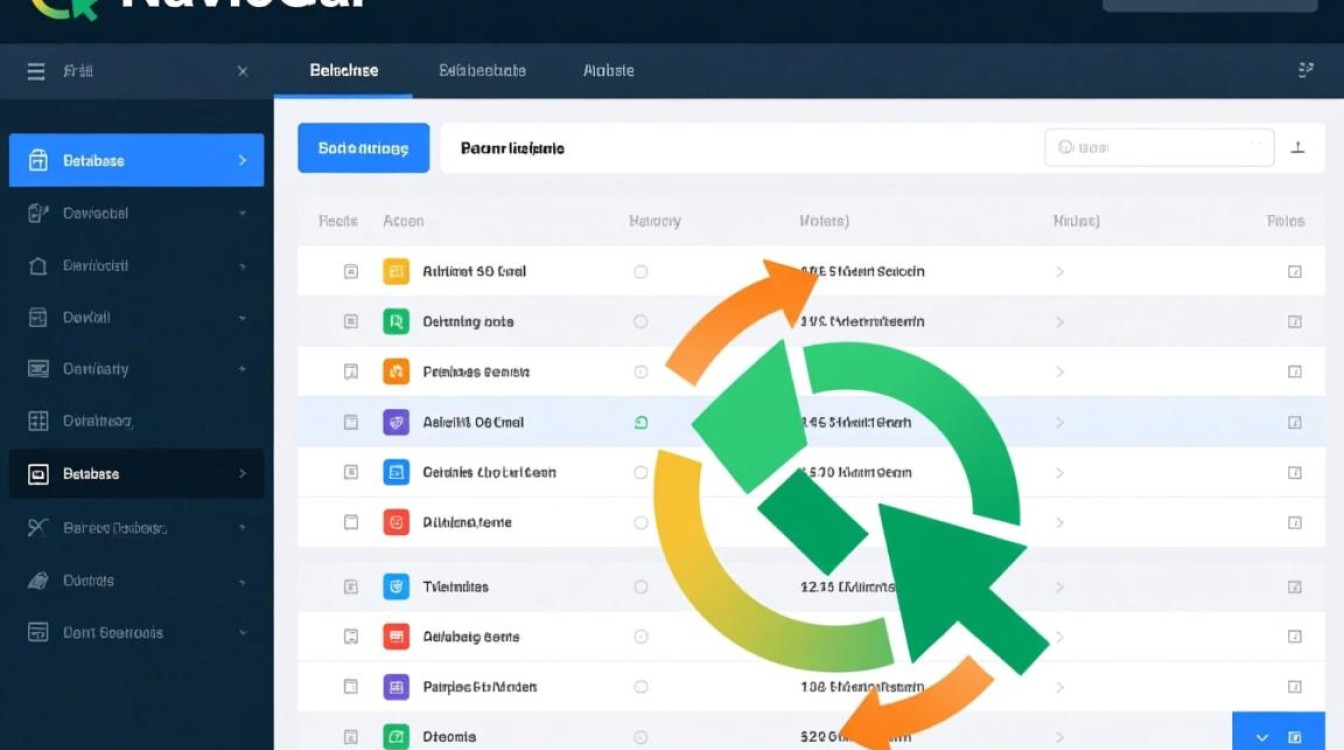Click the upload icon right of search box
Image resolution: width=1344 pixels, height=750 pixels.
click(1297, 148)
